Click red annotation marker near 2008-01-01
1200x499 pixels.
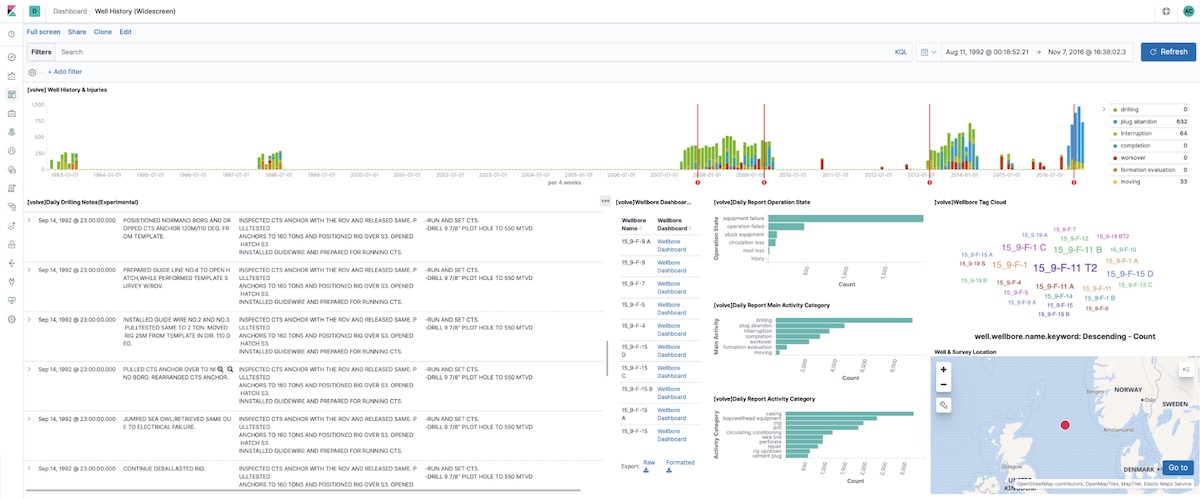(697, 182)
